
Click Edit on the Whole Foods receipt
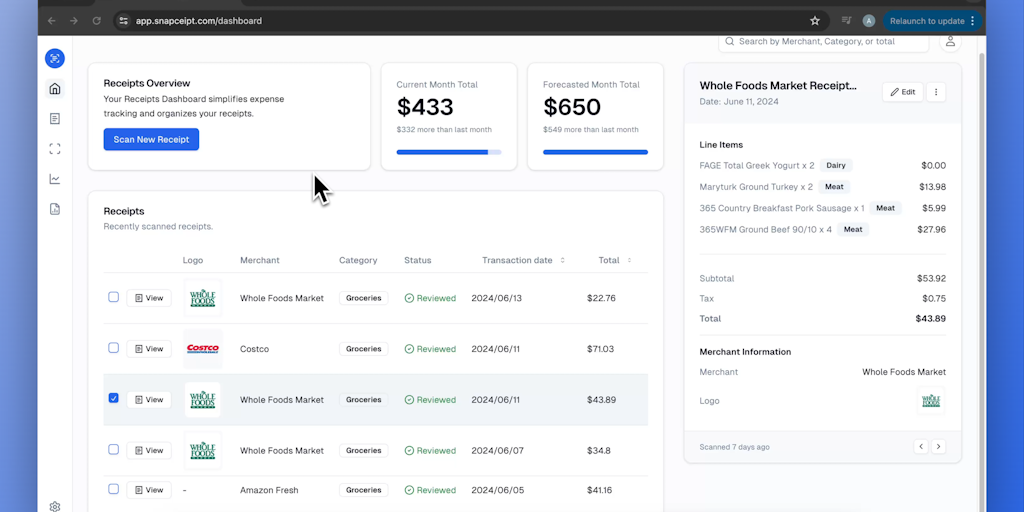(902, 92)
